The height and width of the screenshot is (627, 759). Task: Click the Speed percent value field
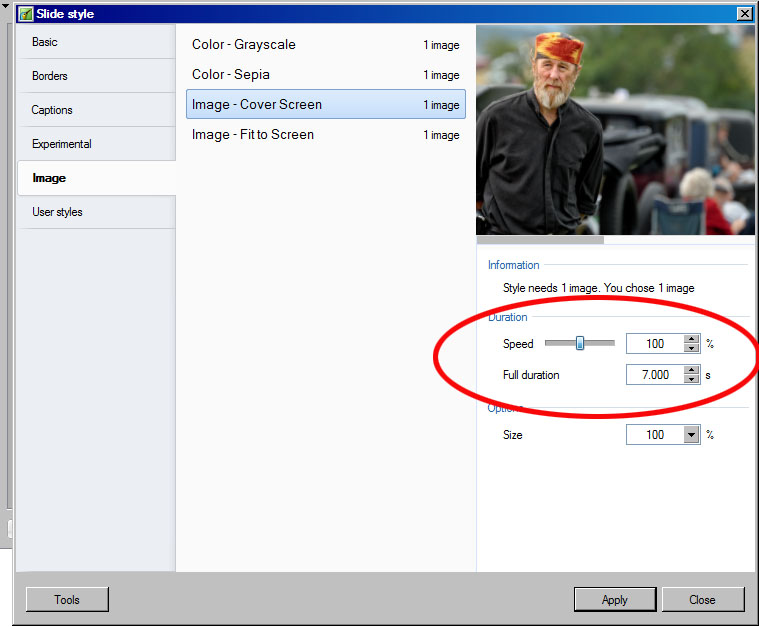(655, 344)
